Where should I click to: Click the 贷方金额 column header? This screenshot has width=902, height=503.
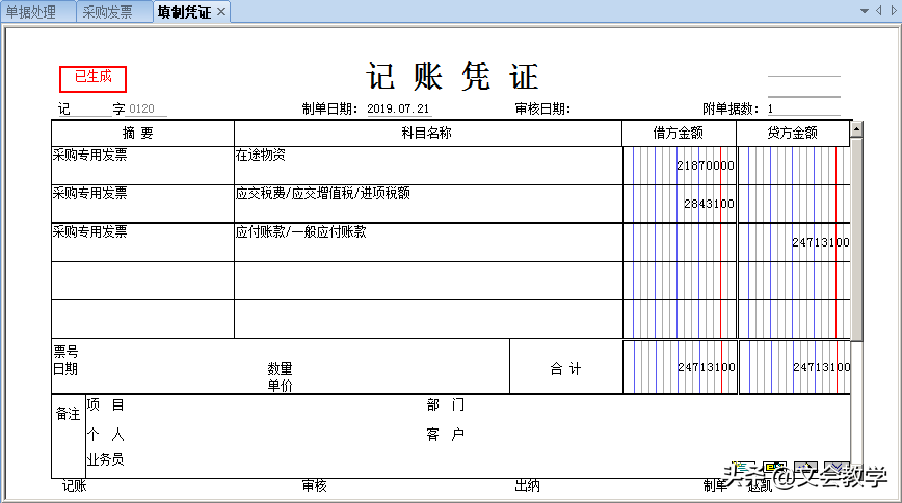point(793,133)
